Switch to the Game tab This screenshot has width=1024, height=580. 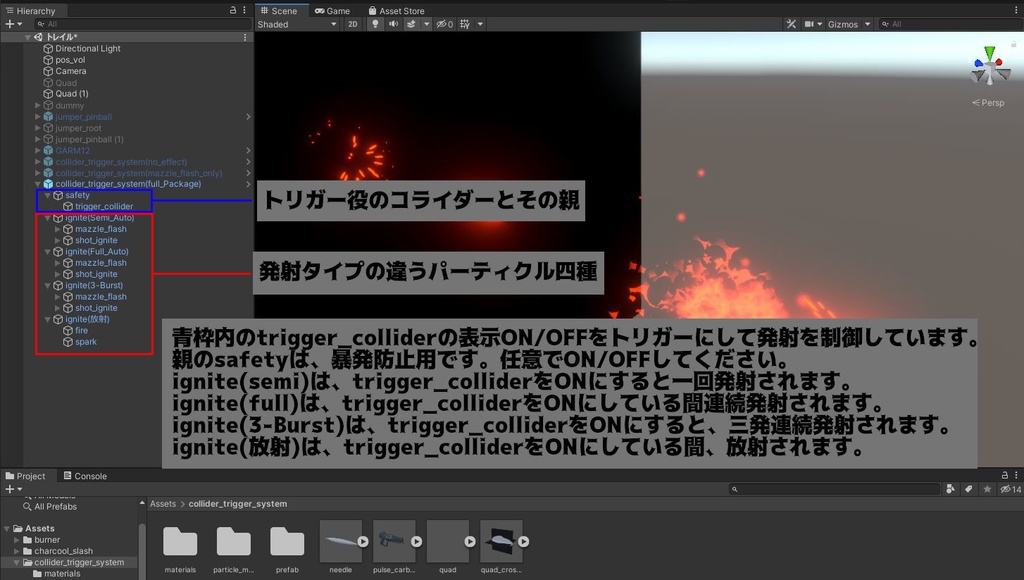click(334, 11)
